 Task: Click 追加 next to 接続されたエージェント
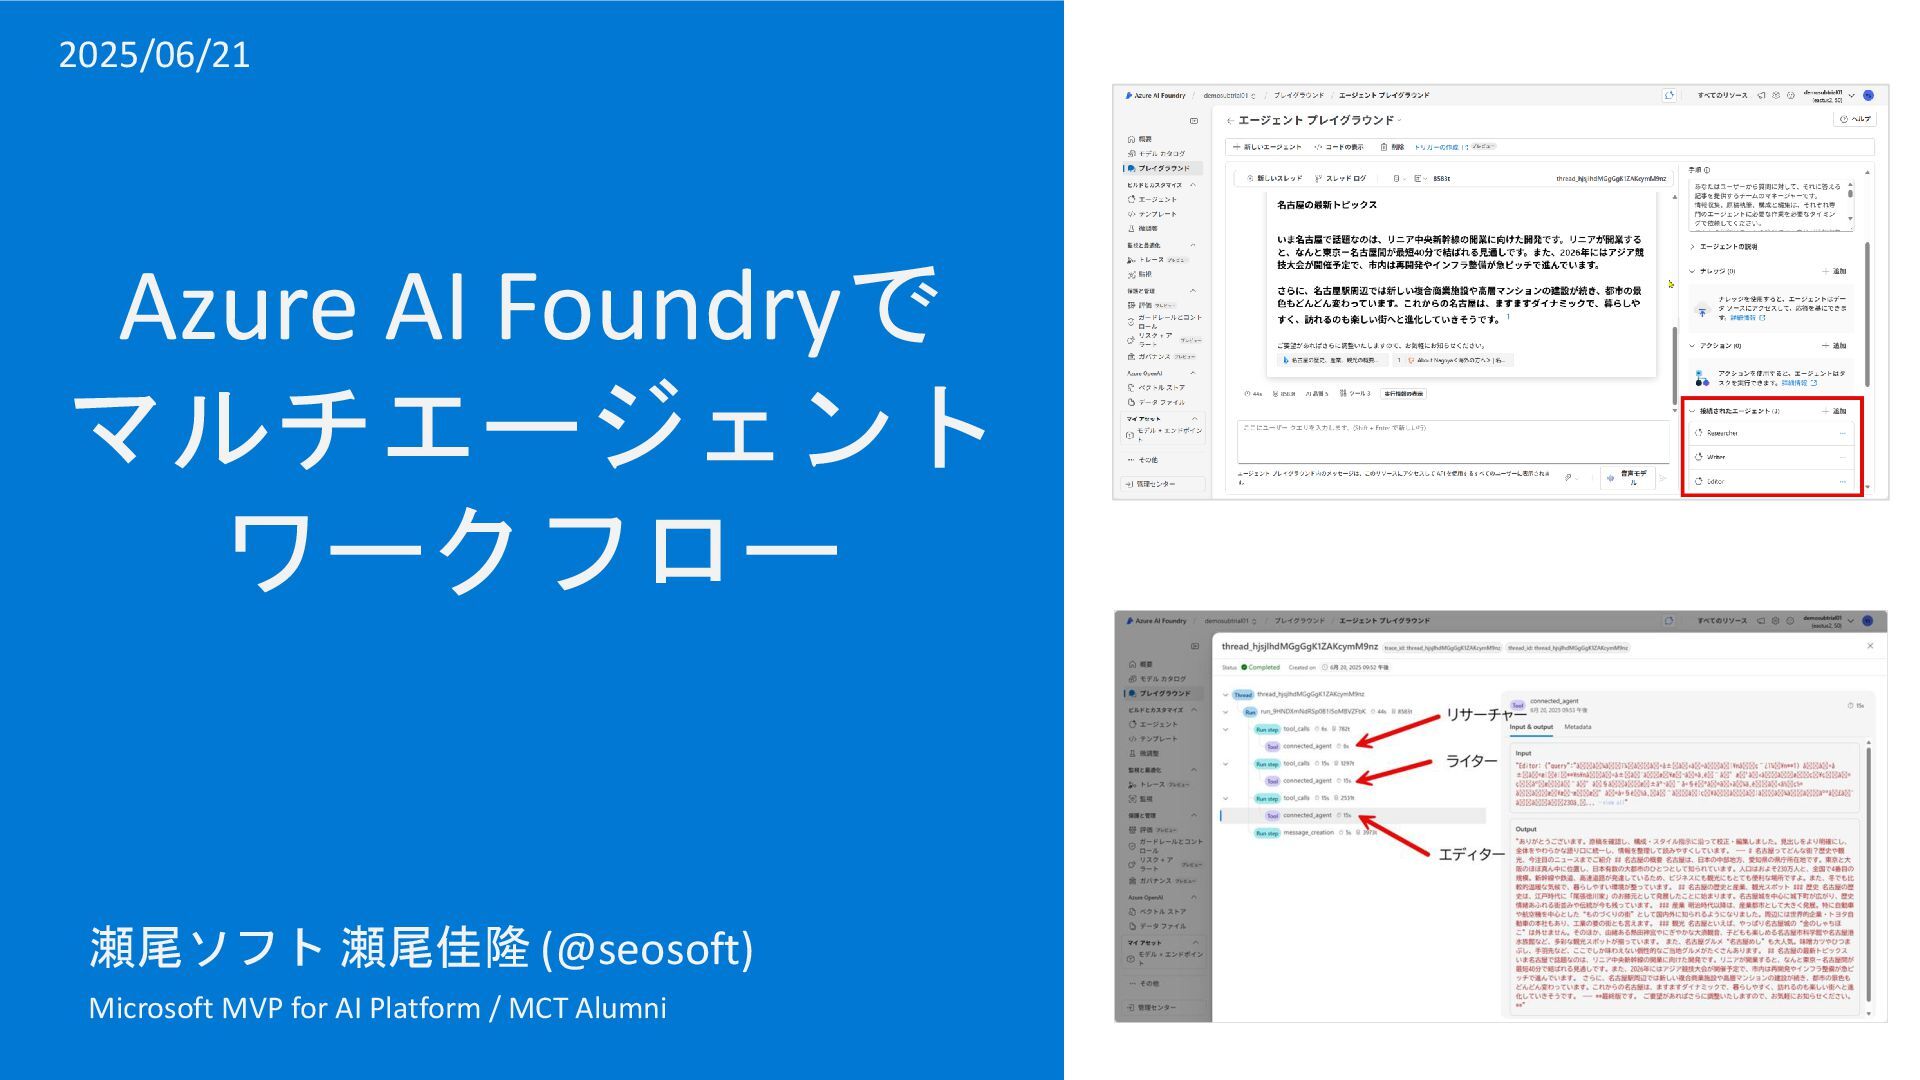click(x=1834, y=411)
